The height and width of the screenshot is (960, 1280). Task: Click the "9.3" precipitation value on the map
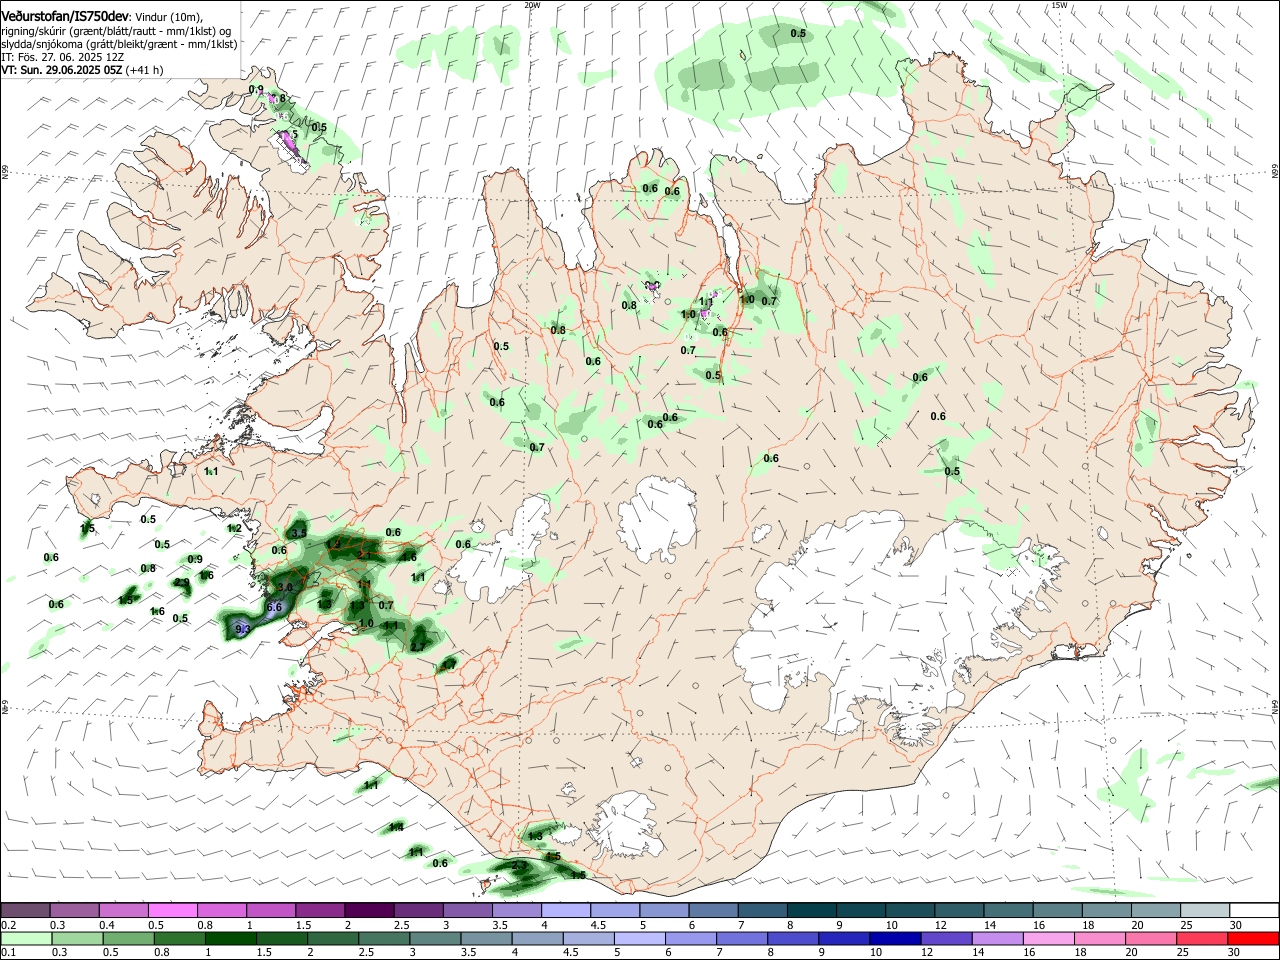(x=242, y=629)
